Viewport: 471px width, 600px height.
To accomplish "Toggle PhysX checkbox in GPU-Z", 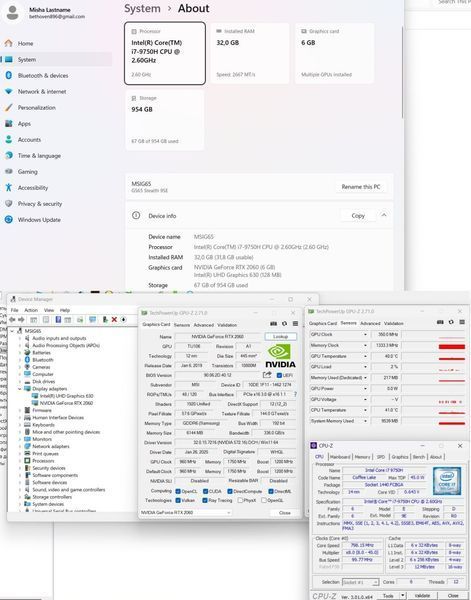I will pos(240,501).
